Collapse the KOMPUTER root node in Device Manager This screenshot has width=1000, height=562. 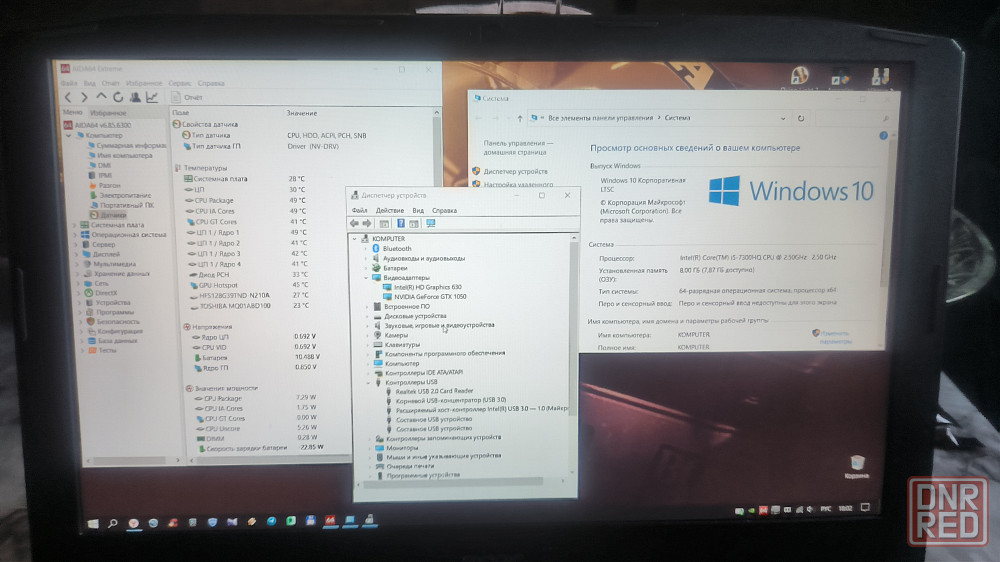[355, 239]
